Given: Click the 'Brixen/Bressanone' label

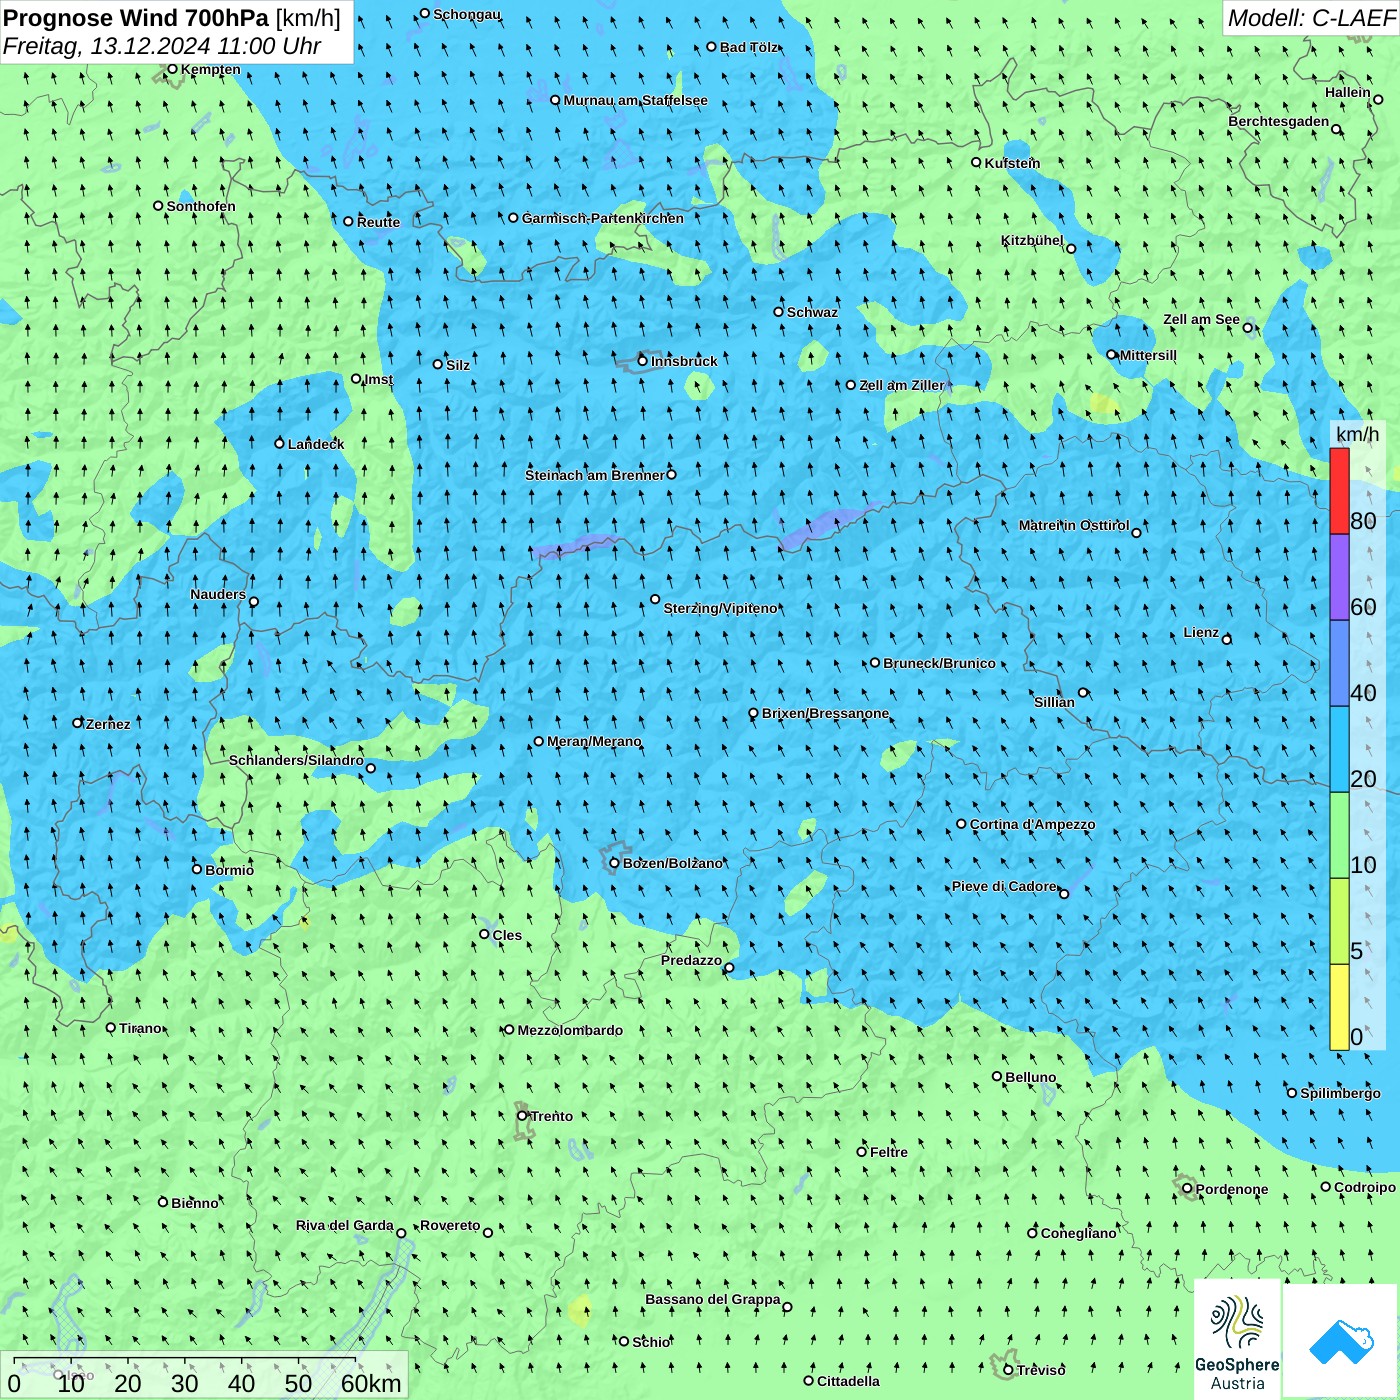Looking at the screenshot, I should point(826,713).
